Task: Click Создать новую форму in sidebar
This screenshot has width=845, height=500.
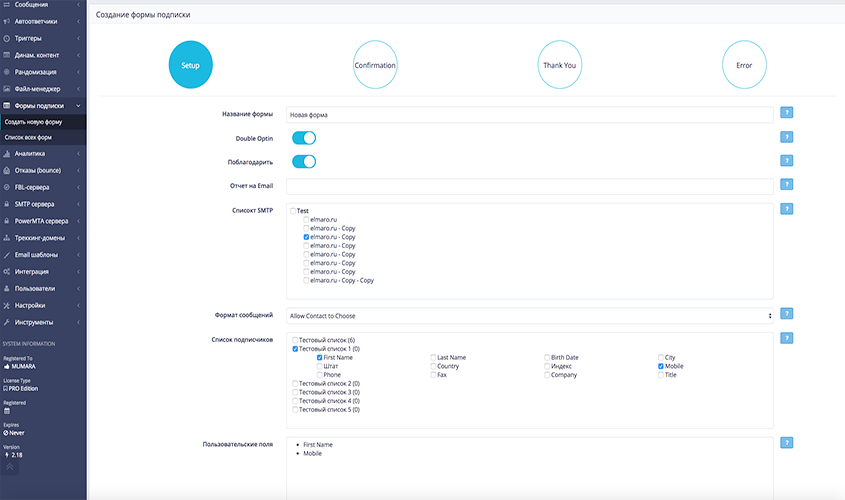Action: (x=33, y=122)
